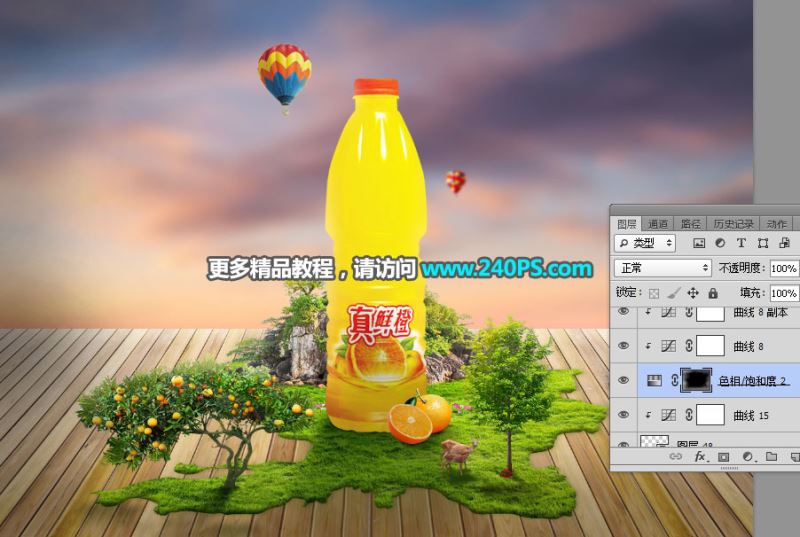Viewport: 800px width, 537px height.
Task: Select layer name 曲线 8
Action: tap(748, 347)
